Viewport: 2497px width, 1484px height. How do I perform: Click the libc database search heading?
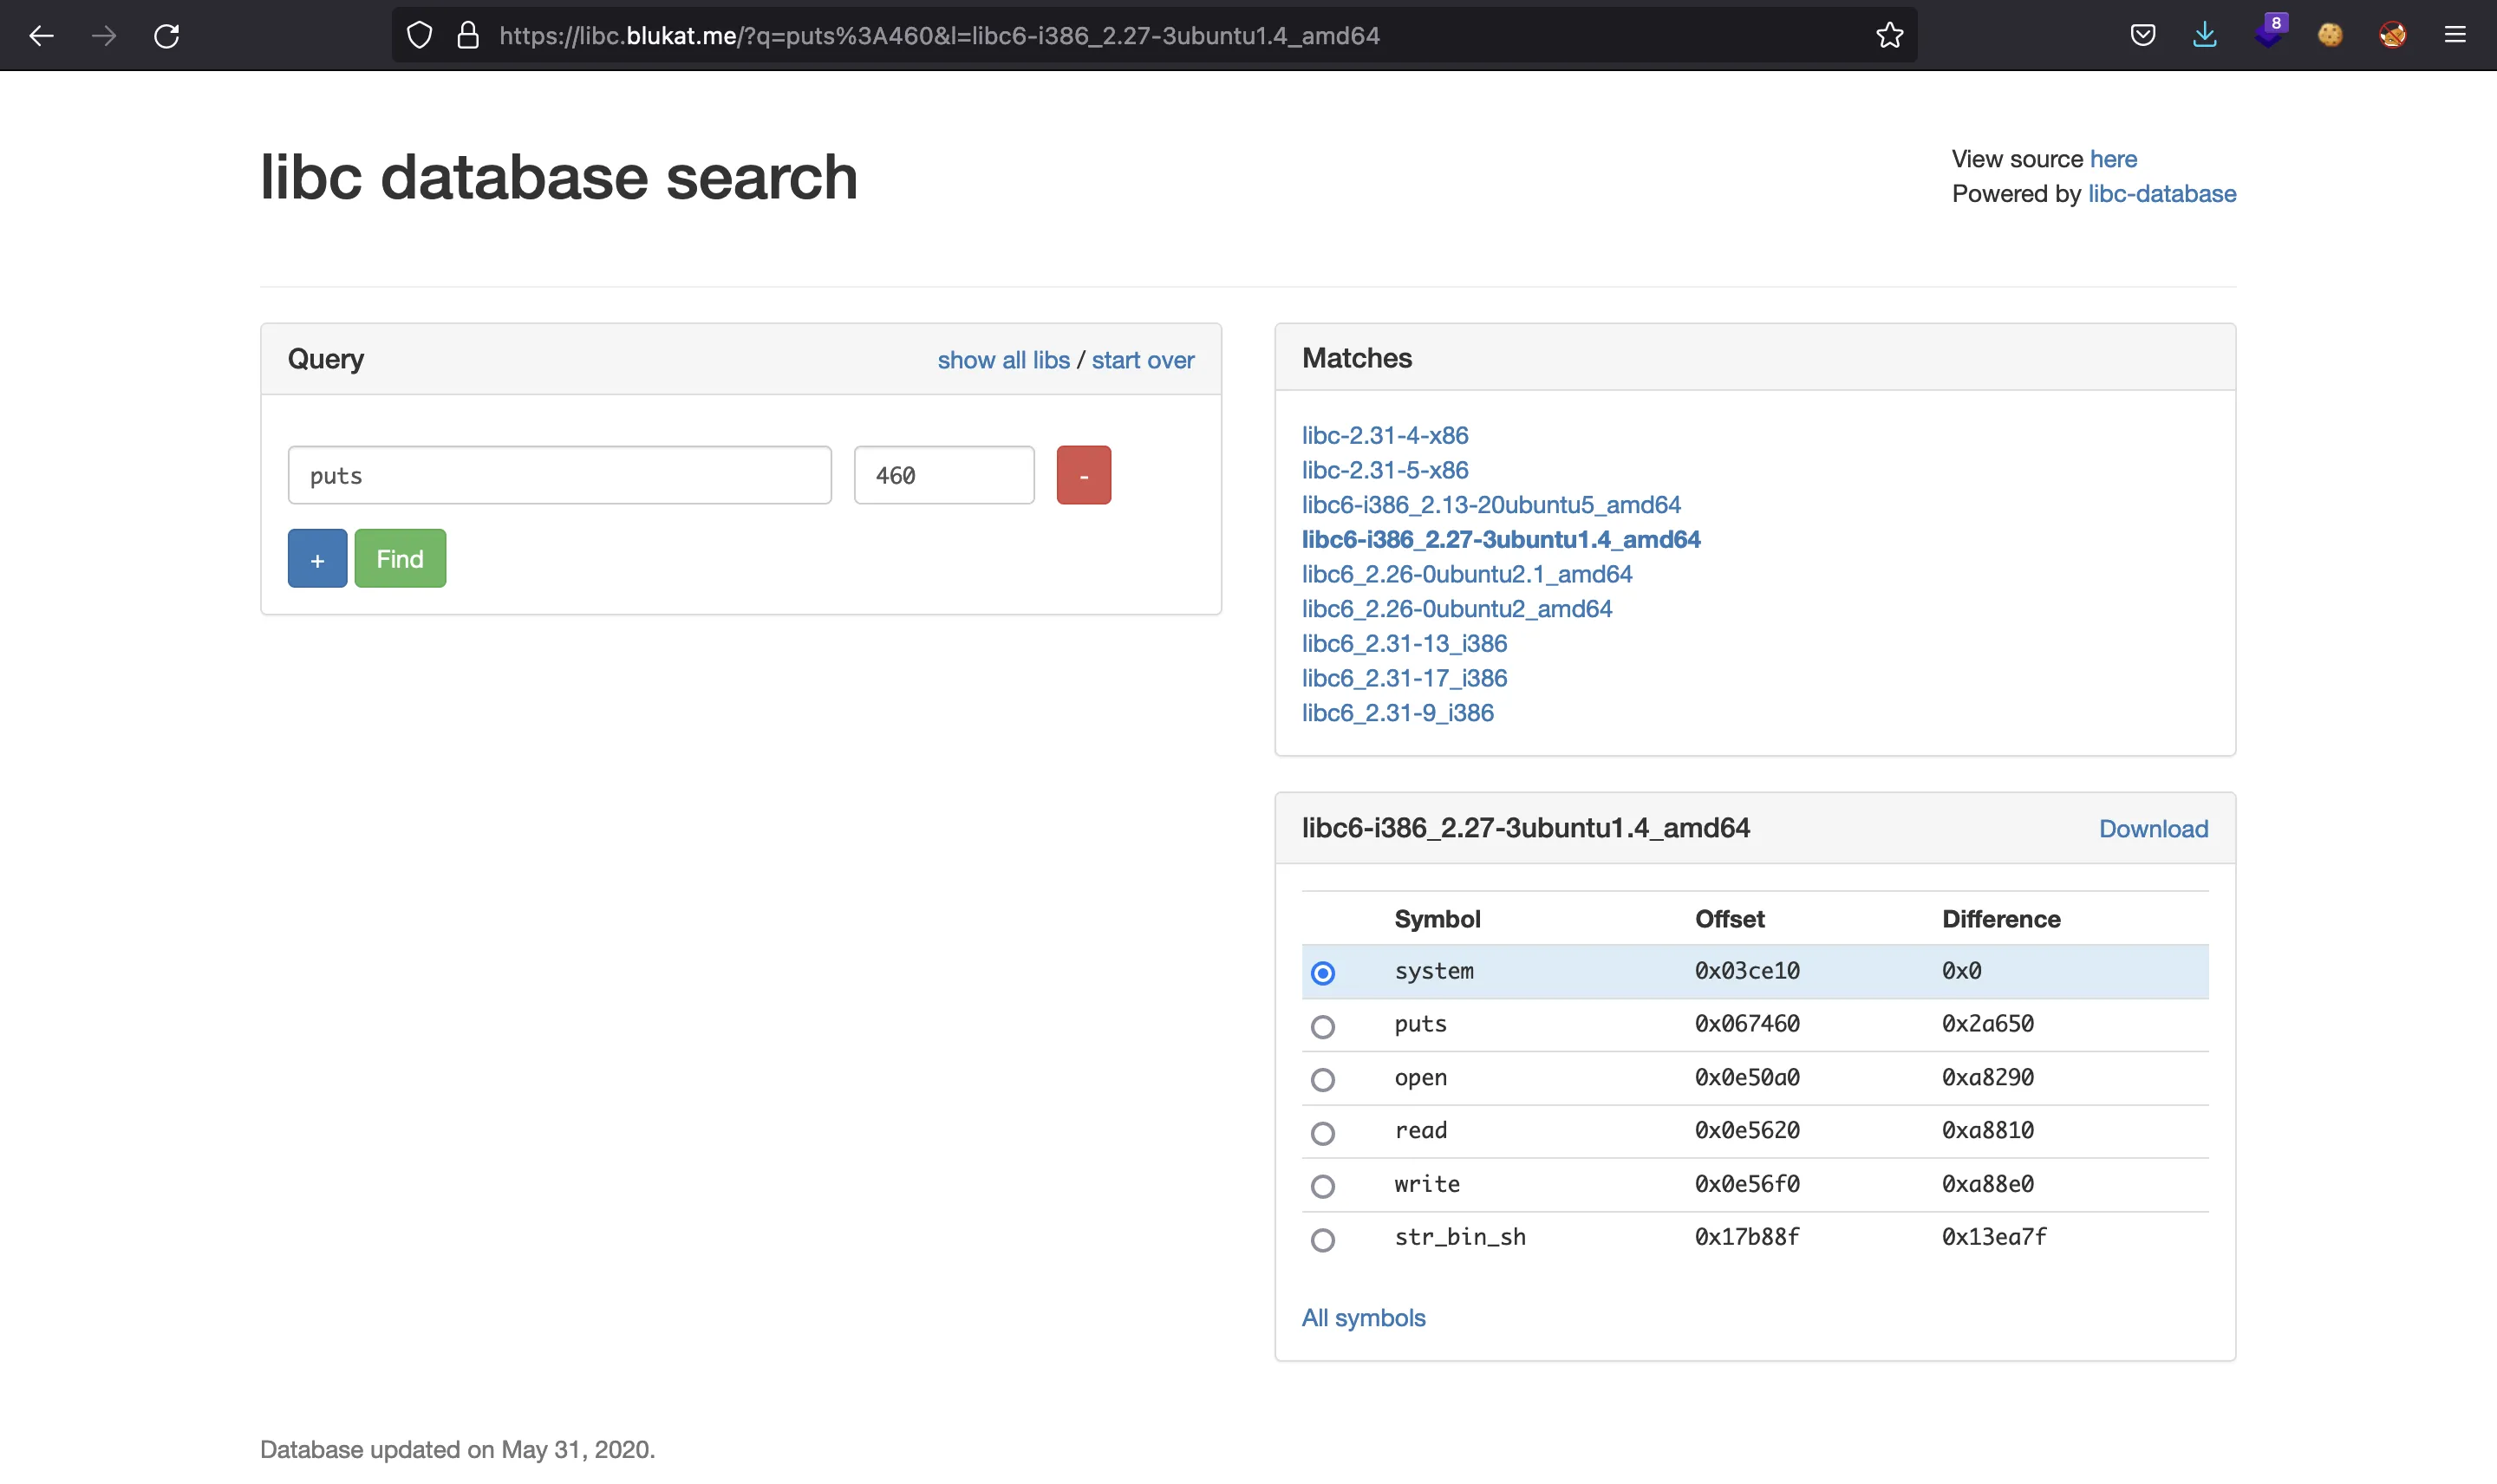coord(558,178)
